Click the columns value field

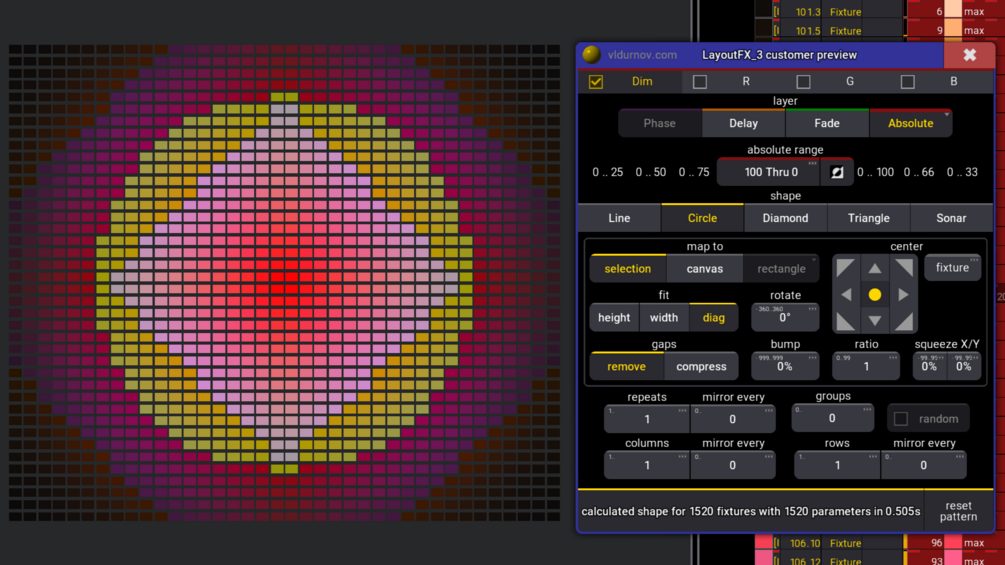pyautogui.click(x=647, y=465)
